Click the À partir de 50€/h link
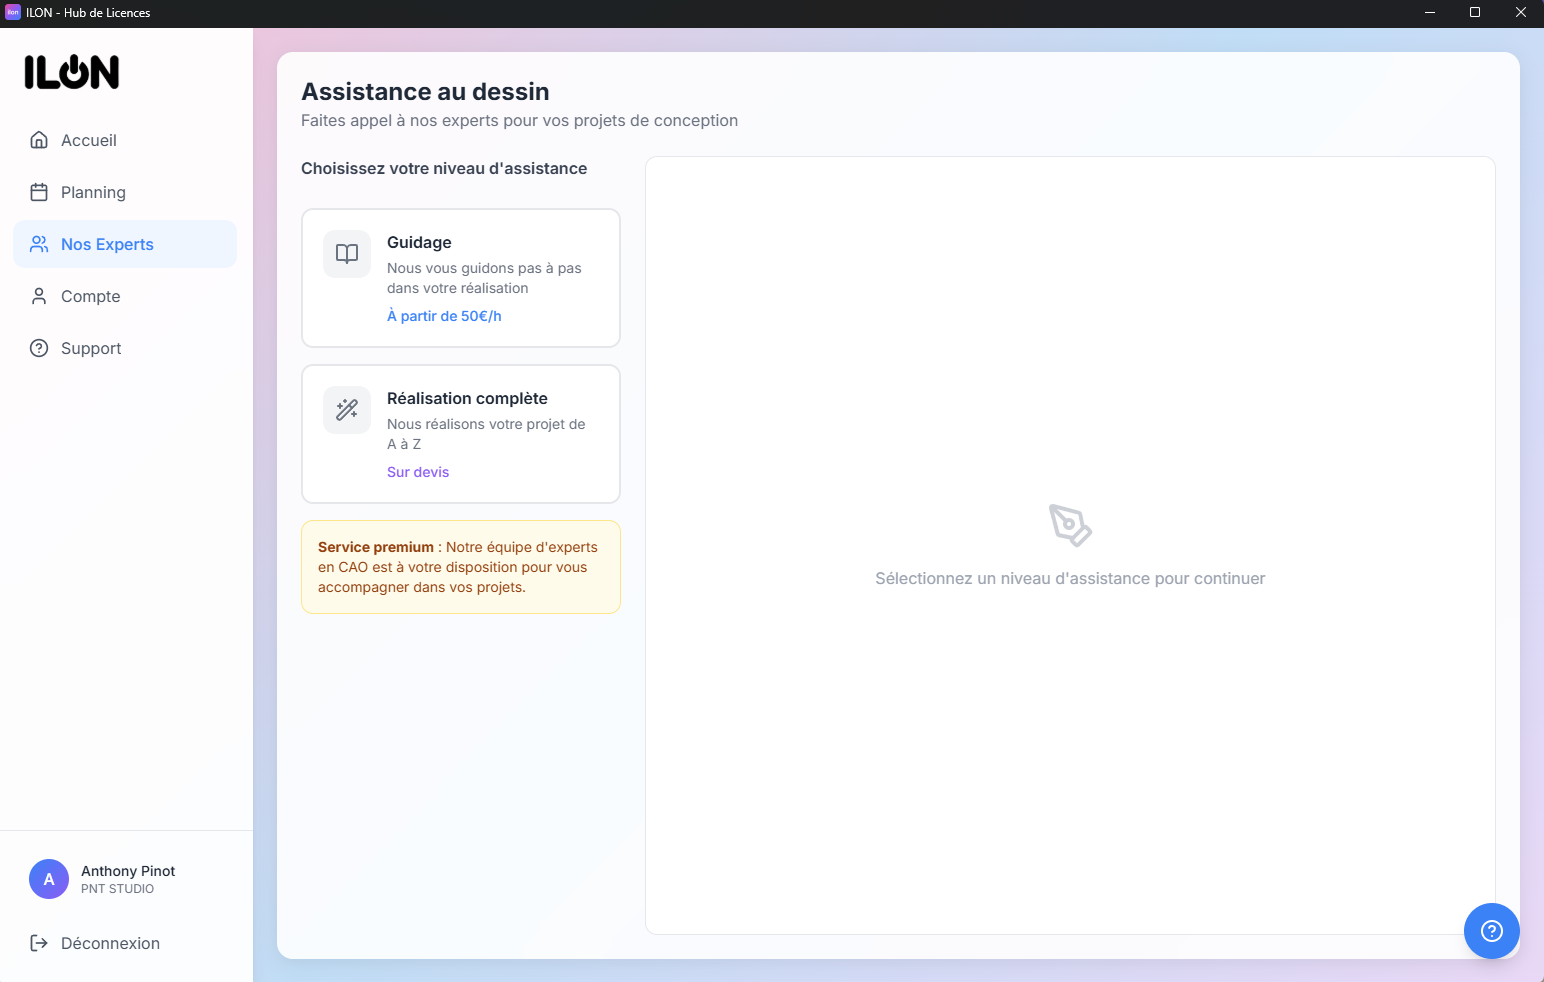Viewport: 1544px width, 982px height. coord(444,316)
